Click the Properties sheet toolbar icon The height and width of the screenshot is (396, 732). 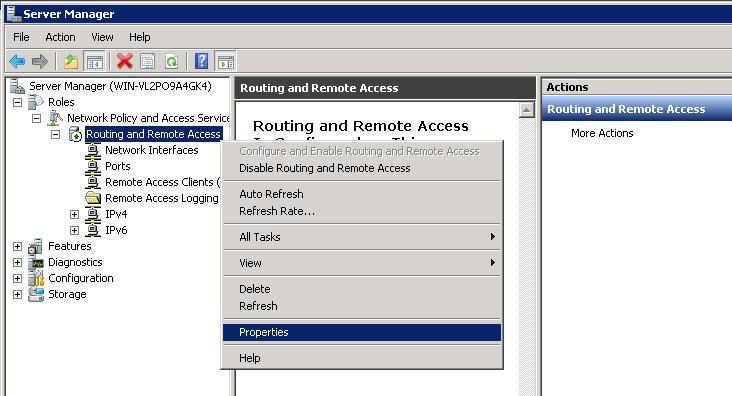(148, 61)
